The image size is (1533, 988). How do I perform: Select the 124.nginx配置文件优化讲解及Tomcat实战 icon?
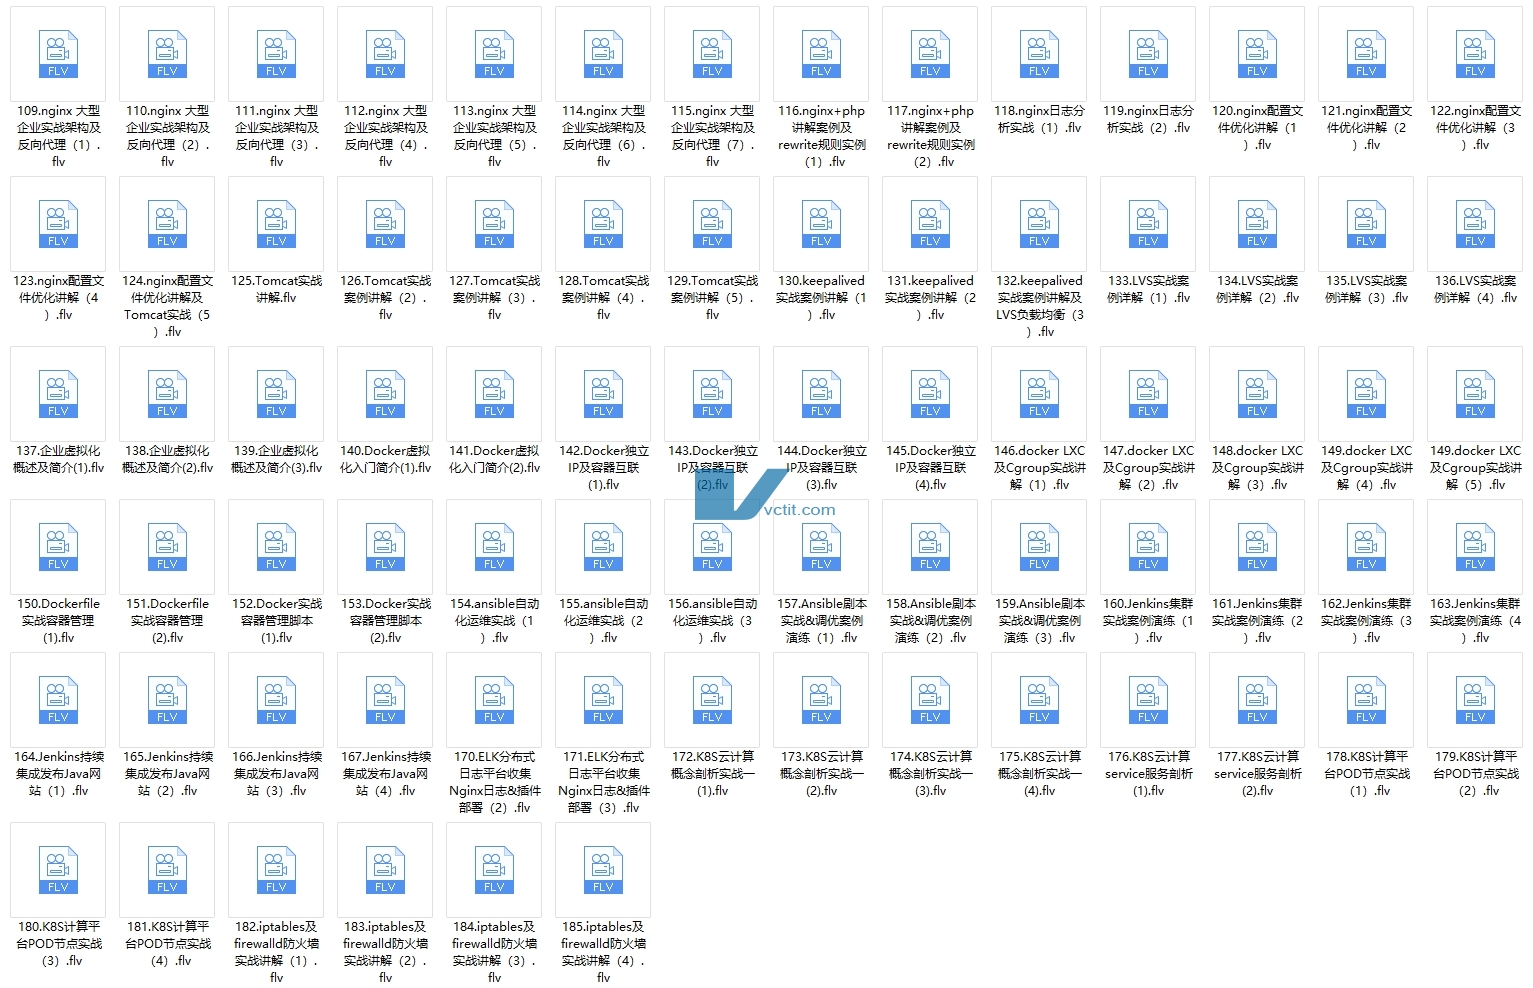(x=167, y=224)
